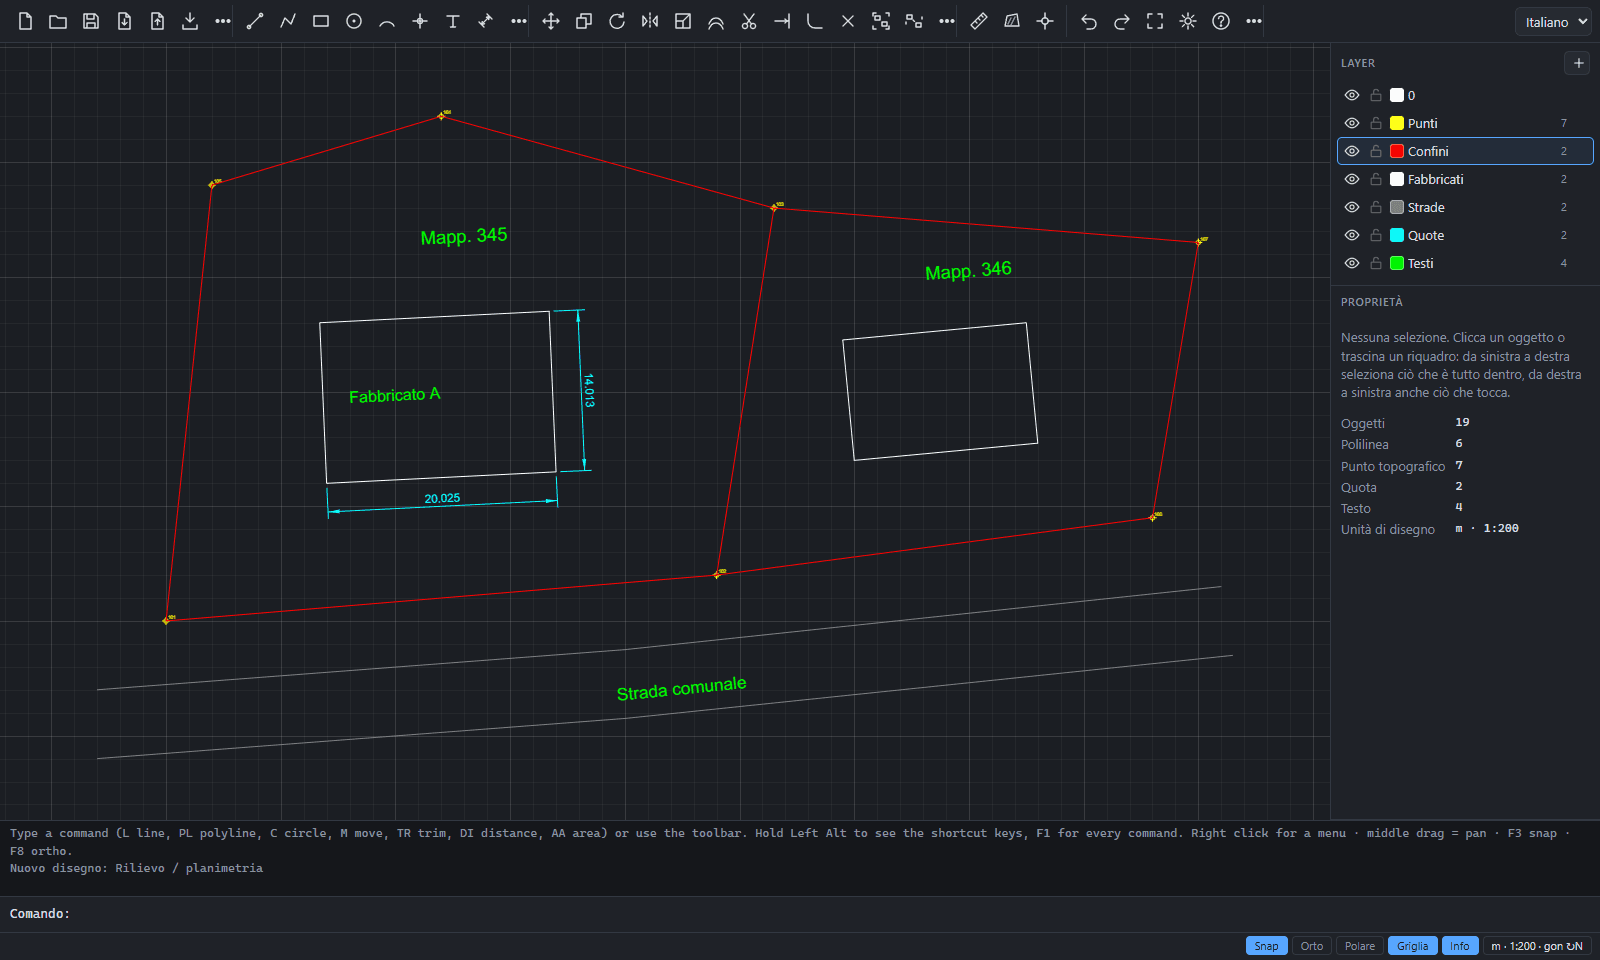
Task: Click the measure distance ruler icon
Action: coord(979,21)
